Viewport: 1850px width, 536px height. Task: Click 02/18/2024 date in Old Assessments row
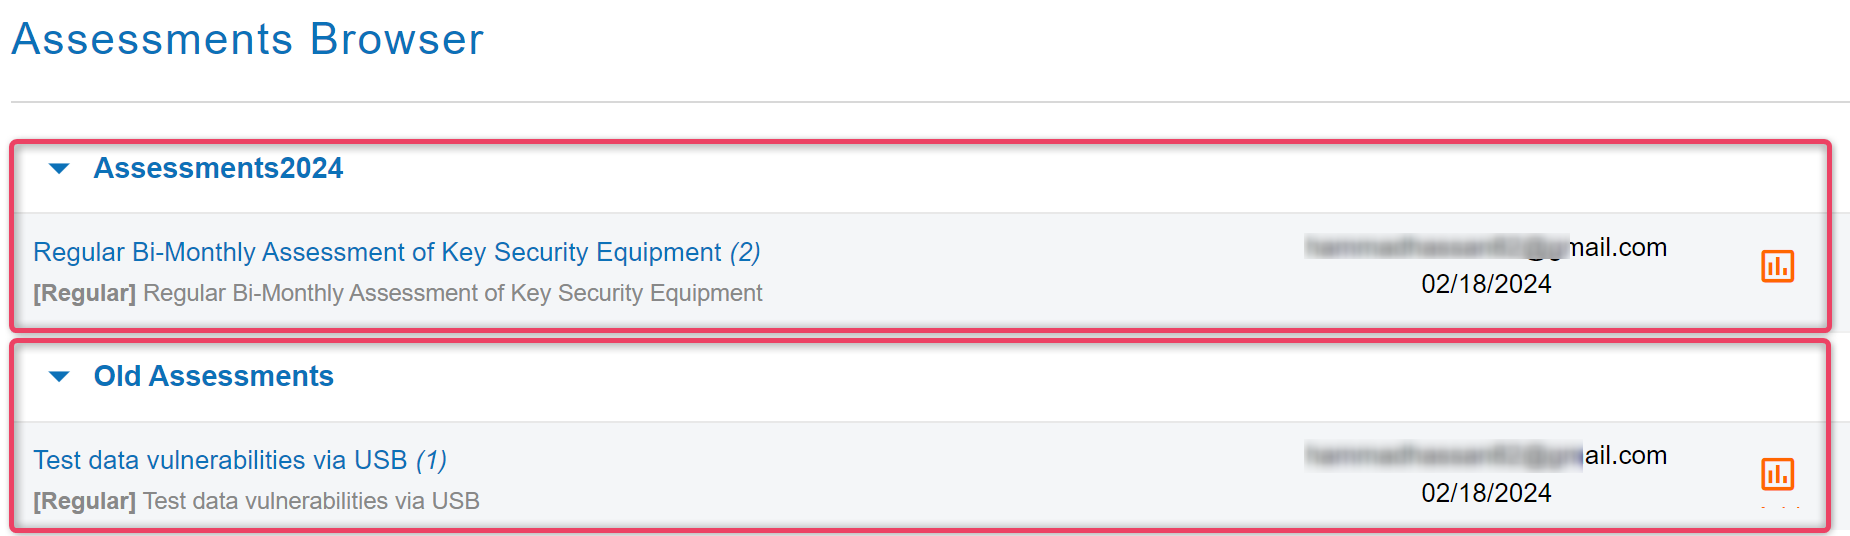coord(1486,493)
